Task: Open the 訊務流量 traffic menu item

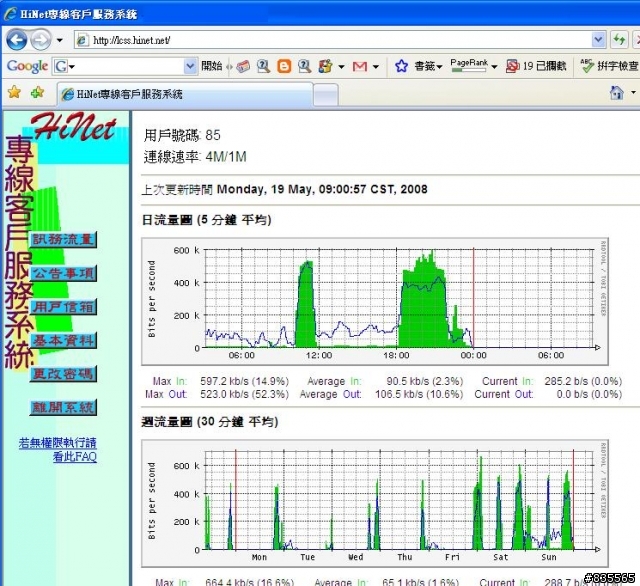Action: point(63,239)
